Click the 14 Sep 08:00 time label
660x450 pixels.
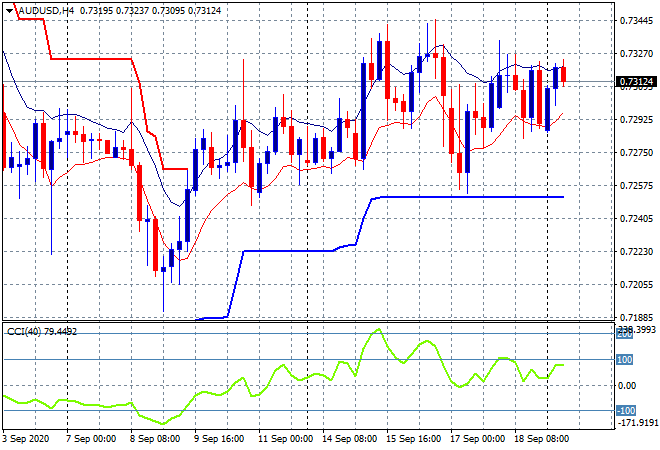tap(349, 439)
